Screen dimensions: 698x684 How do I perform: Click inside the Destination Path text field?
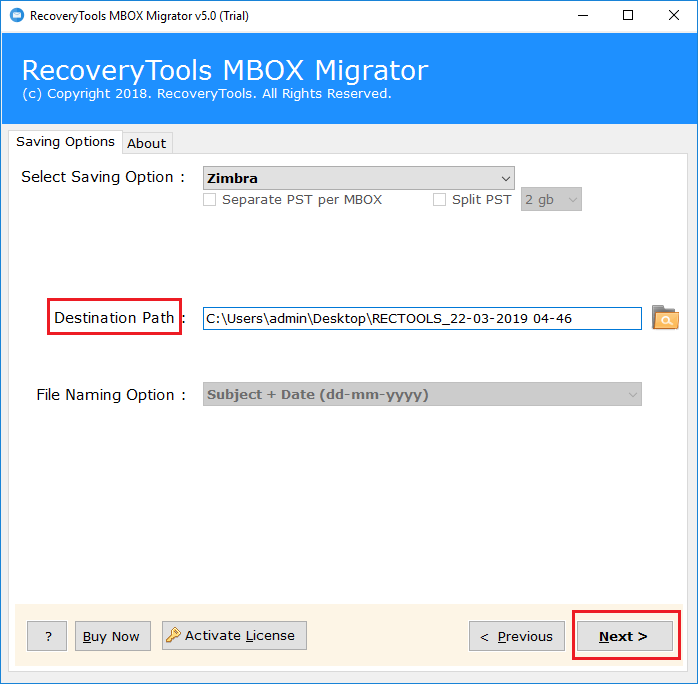pyautogui.click(x=422, y=318)
